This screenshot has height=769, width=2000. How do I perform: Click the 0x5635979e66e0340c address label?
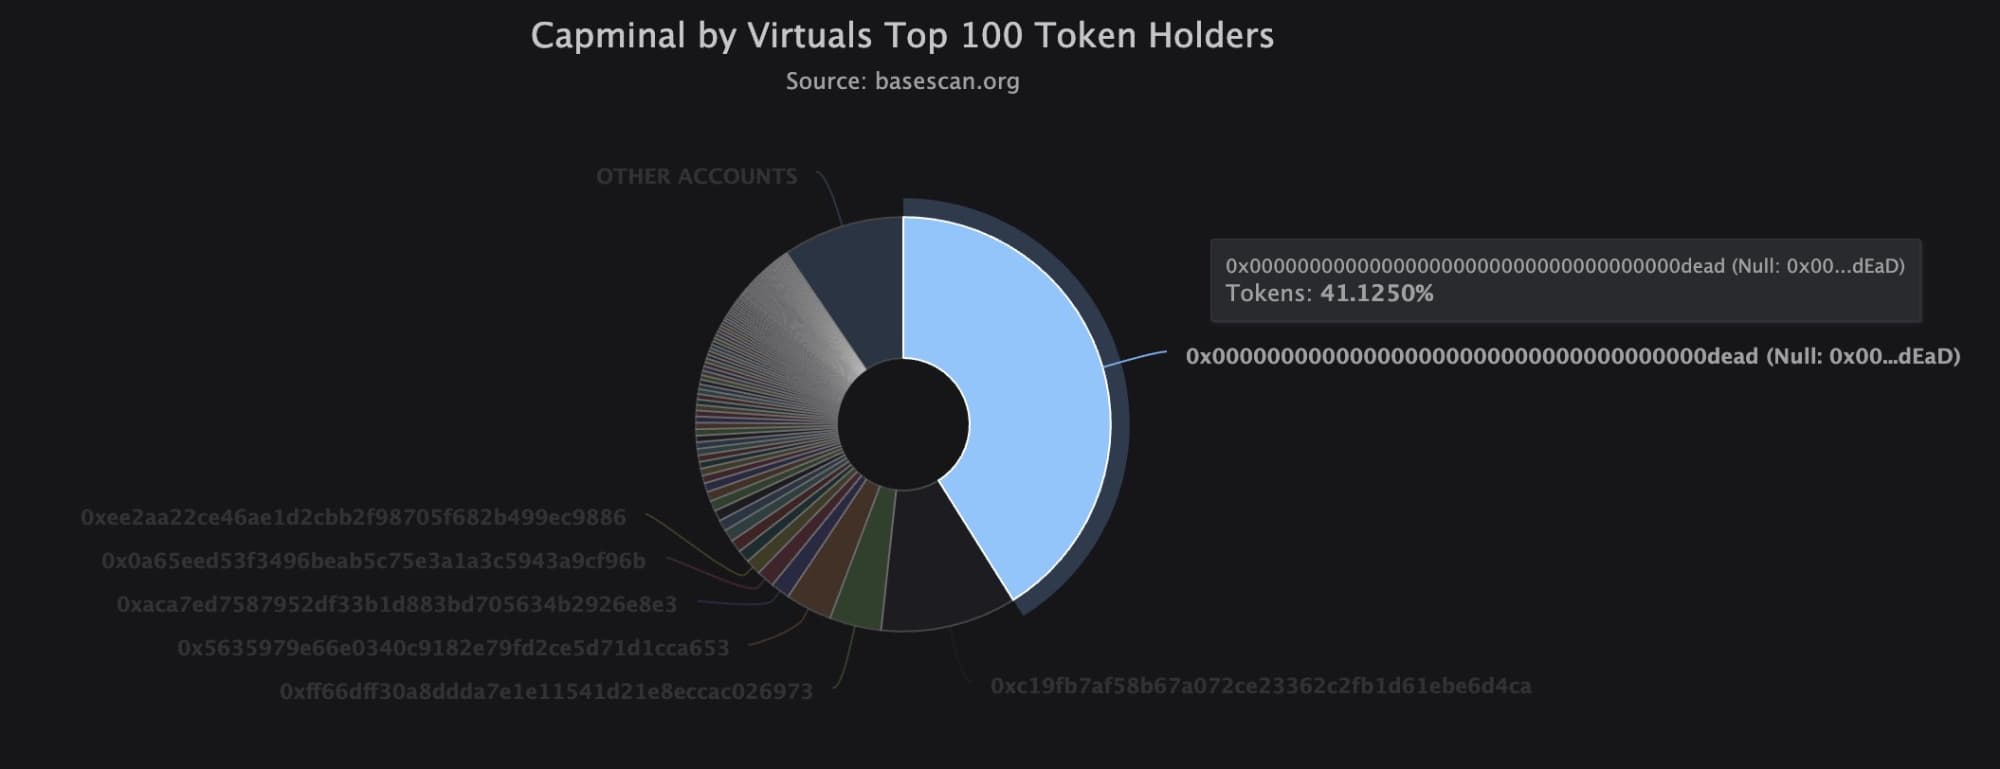pyautogui.click(x=453, y=648)
